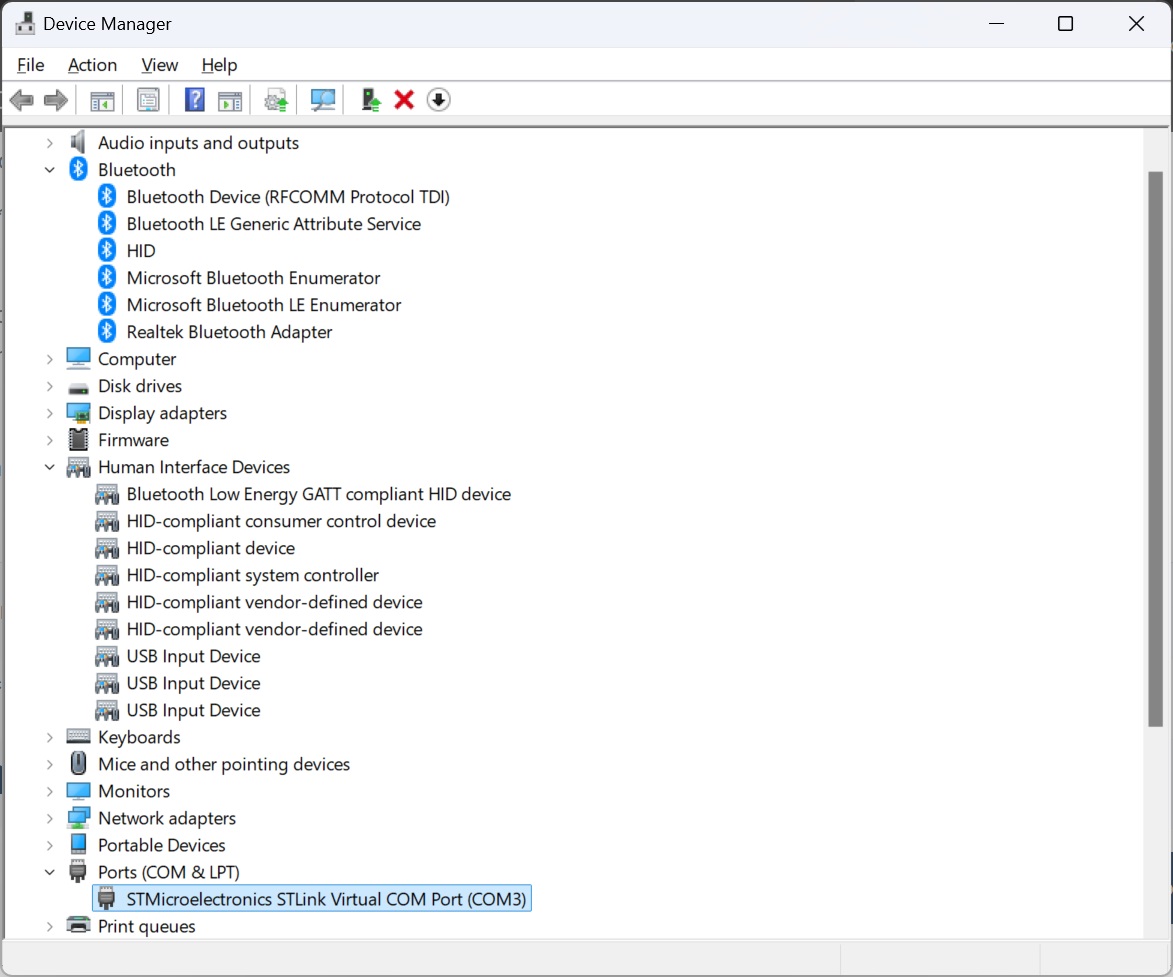Image resolution: width=1173 pixels, height=977 pixels.
Task: Select the Realtek Bluetooth Adapter device
Action: (230, 331)
